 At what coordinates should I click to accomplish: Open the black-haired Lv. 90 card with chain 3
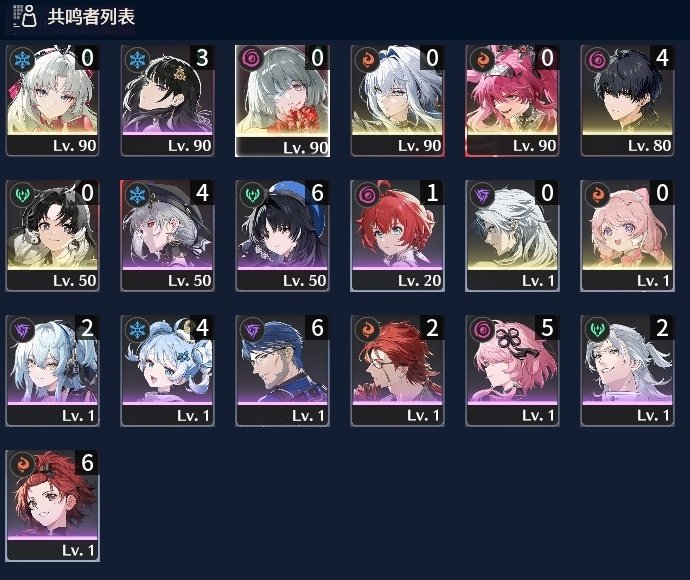(x=167, y=100)
